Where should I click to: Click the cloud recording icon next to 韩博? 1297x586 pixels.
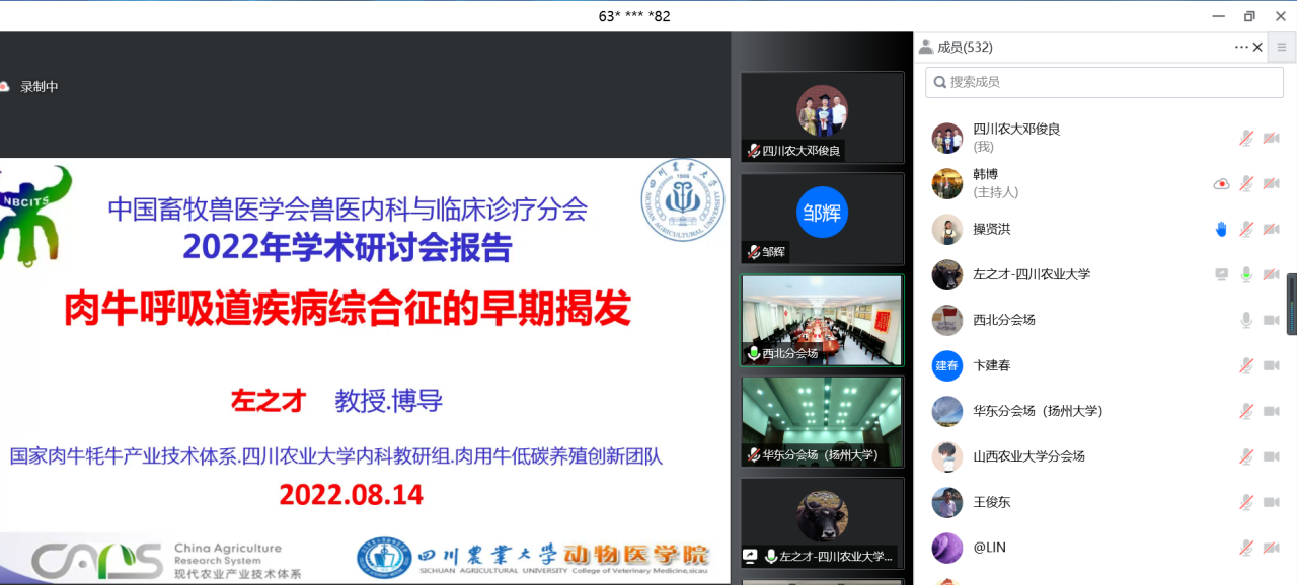(1221, 184)
